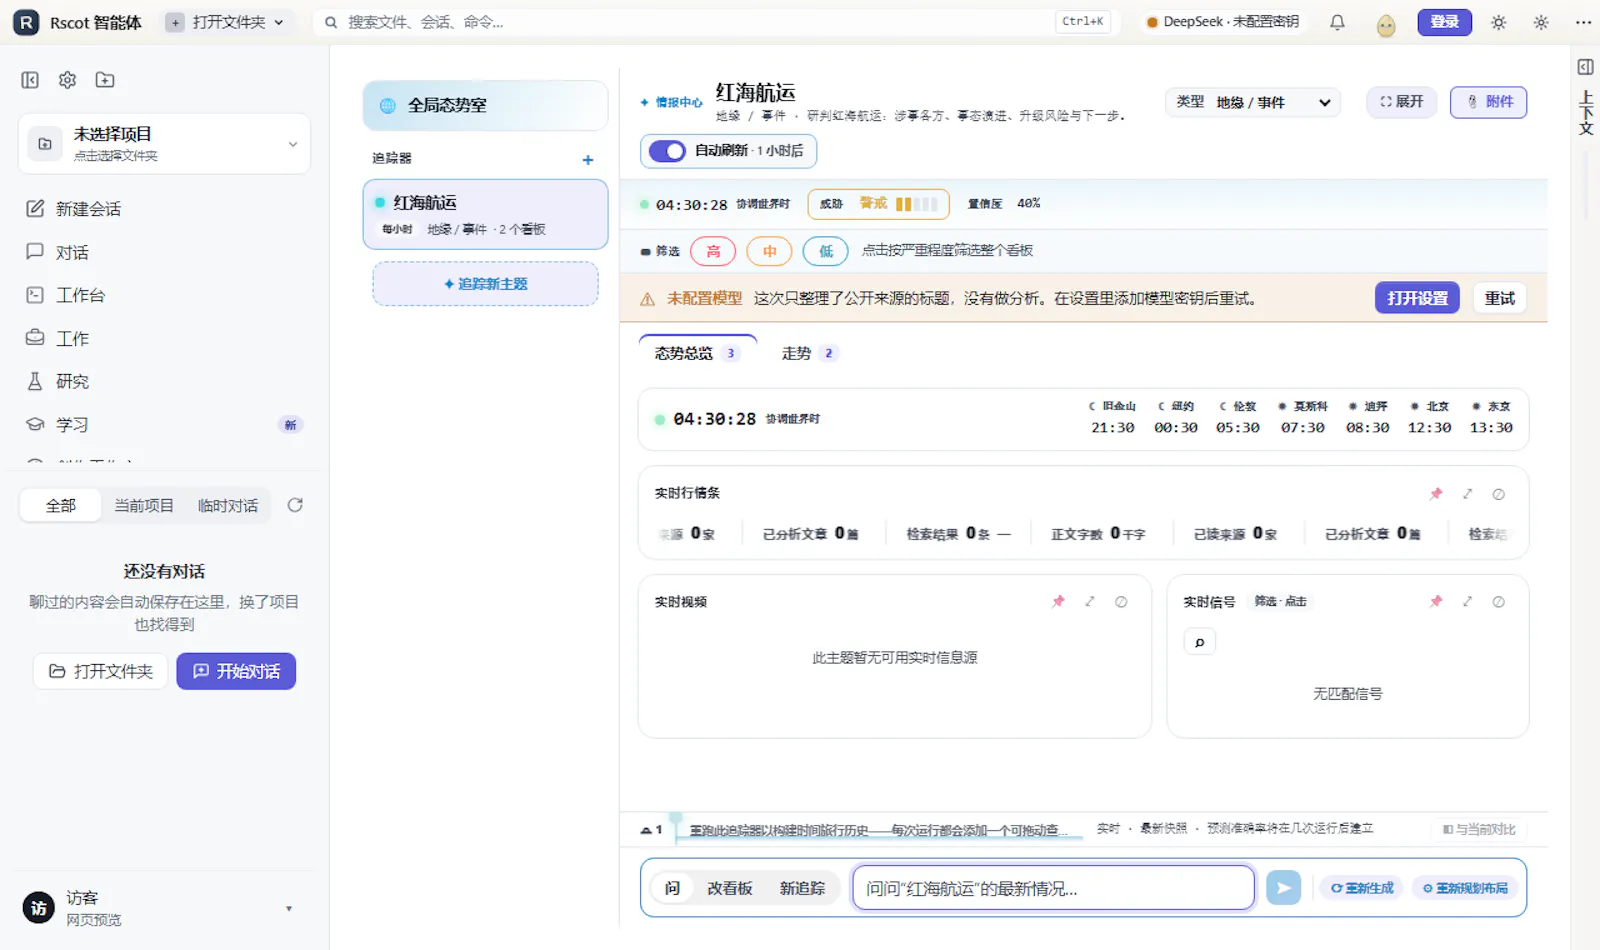The width and height of the screenshot is (1600, 950).
Task: Click the 威胁 警戒 level meter
Action: tap(878, 204)
